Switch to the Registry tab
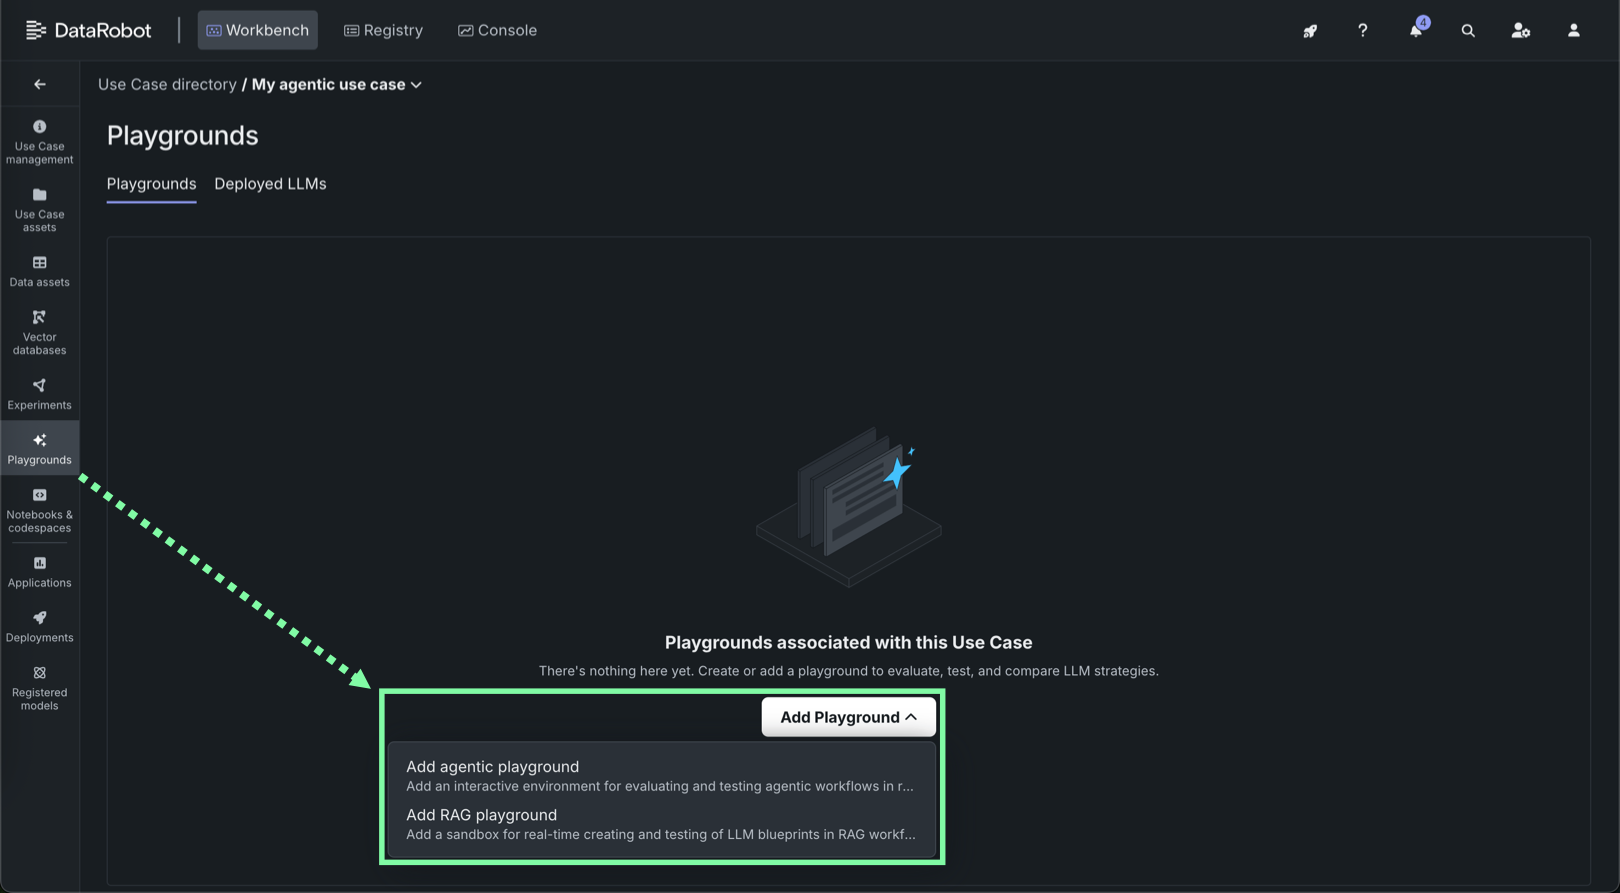 point(383,31)
